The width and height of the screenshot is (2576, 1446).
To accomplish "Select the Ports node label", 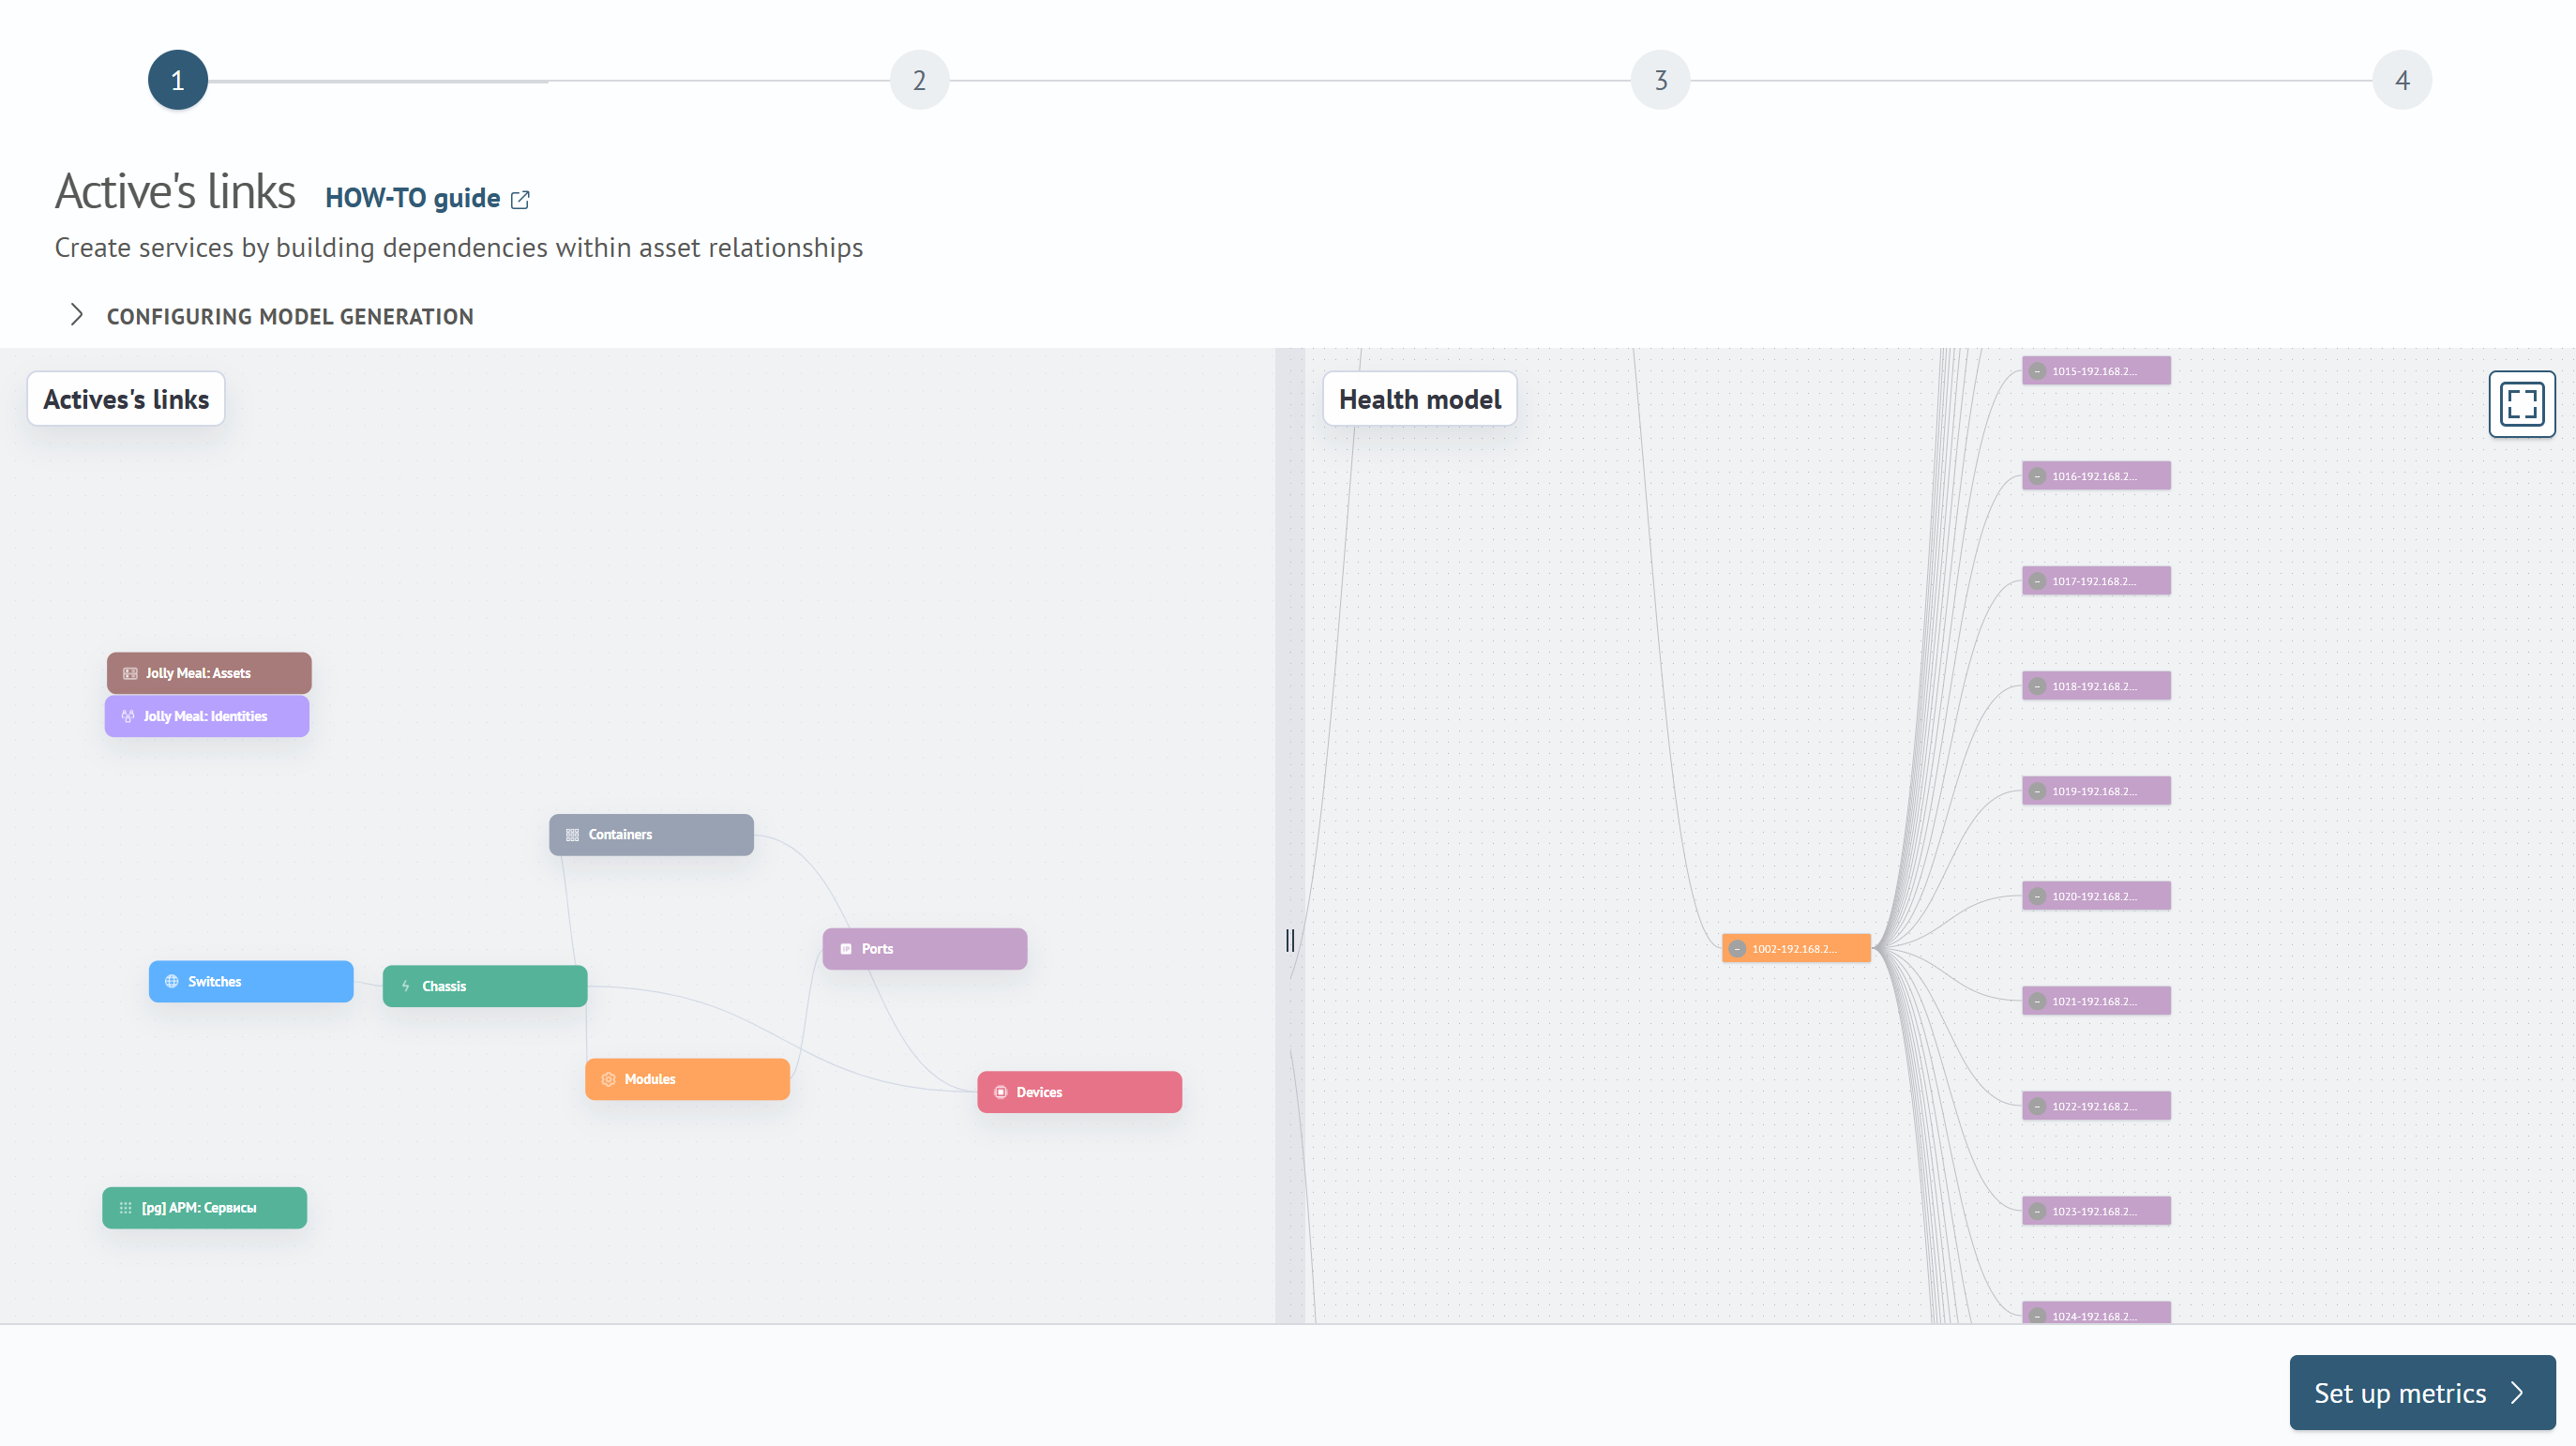I will [877, 949].
